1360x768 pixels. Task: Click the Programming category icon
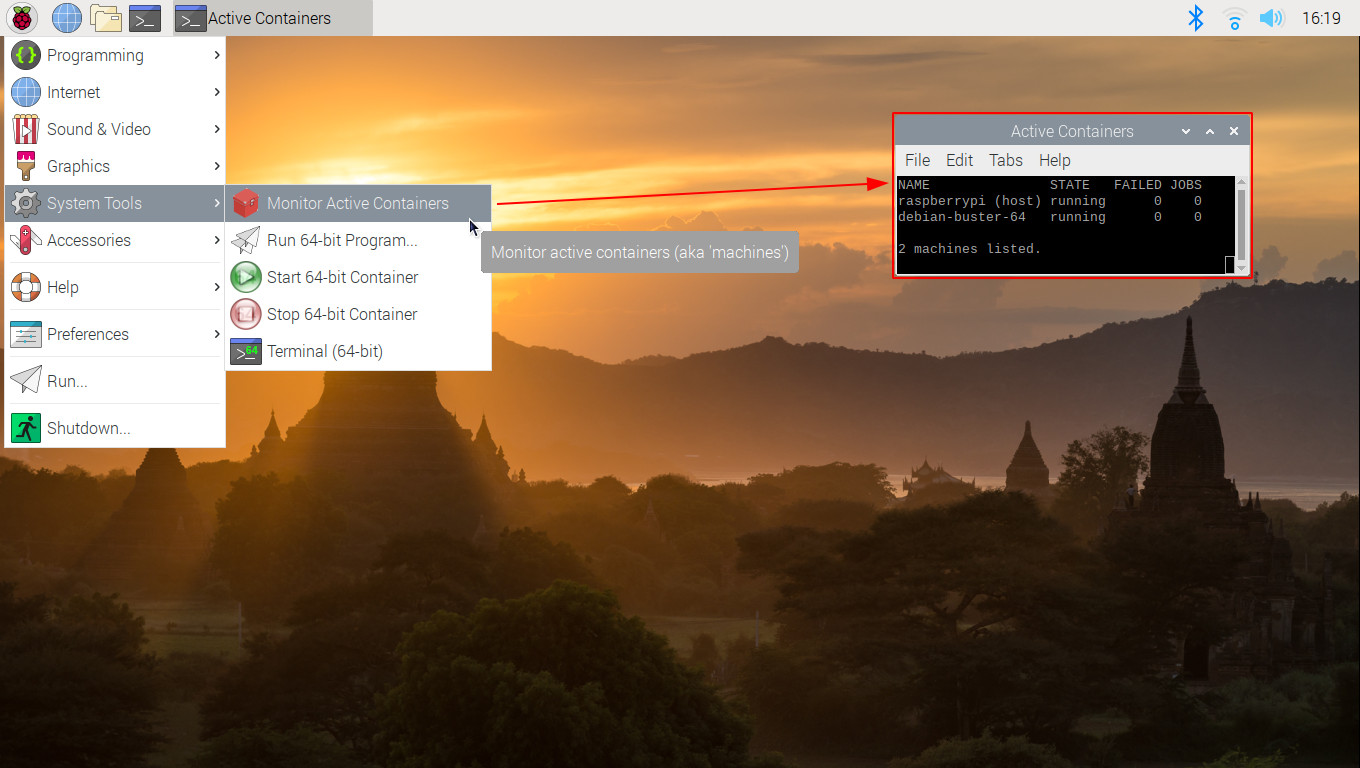tap(26, 55)
